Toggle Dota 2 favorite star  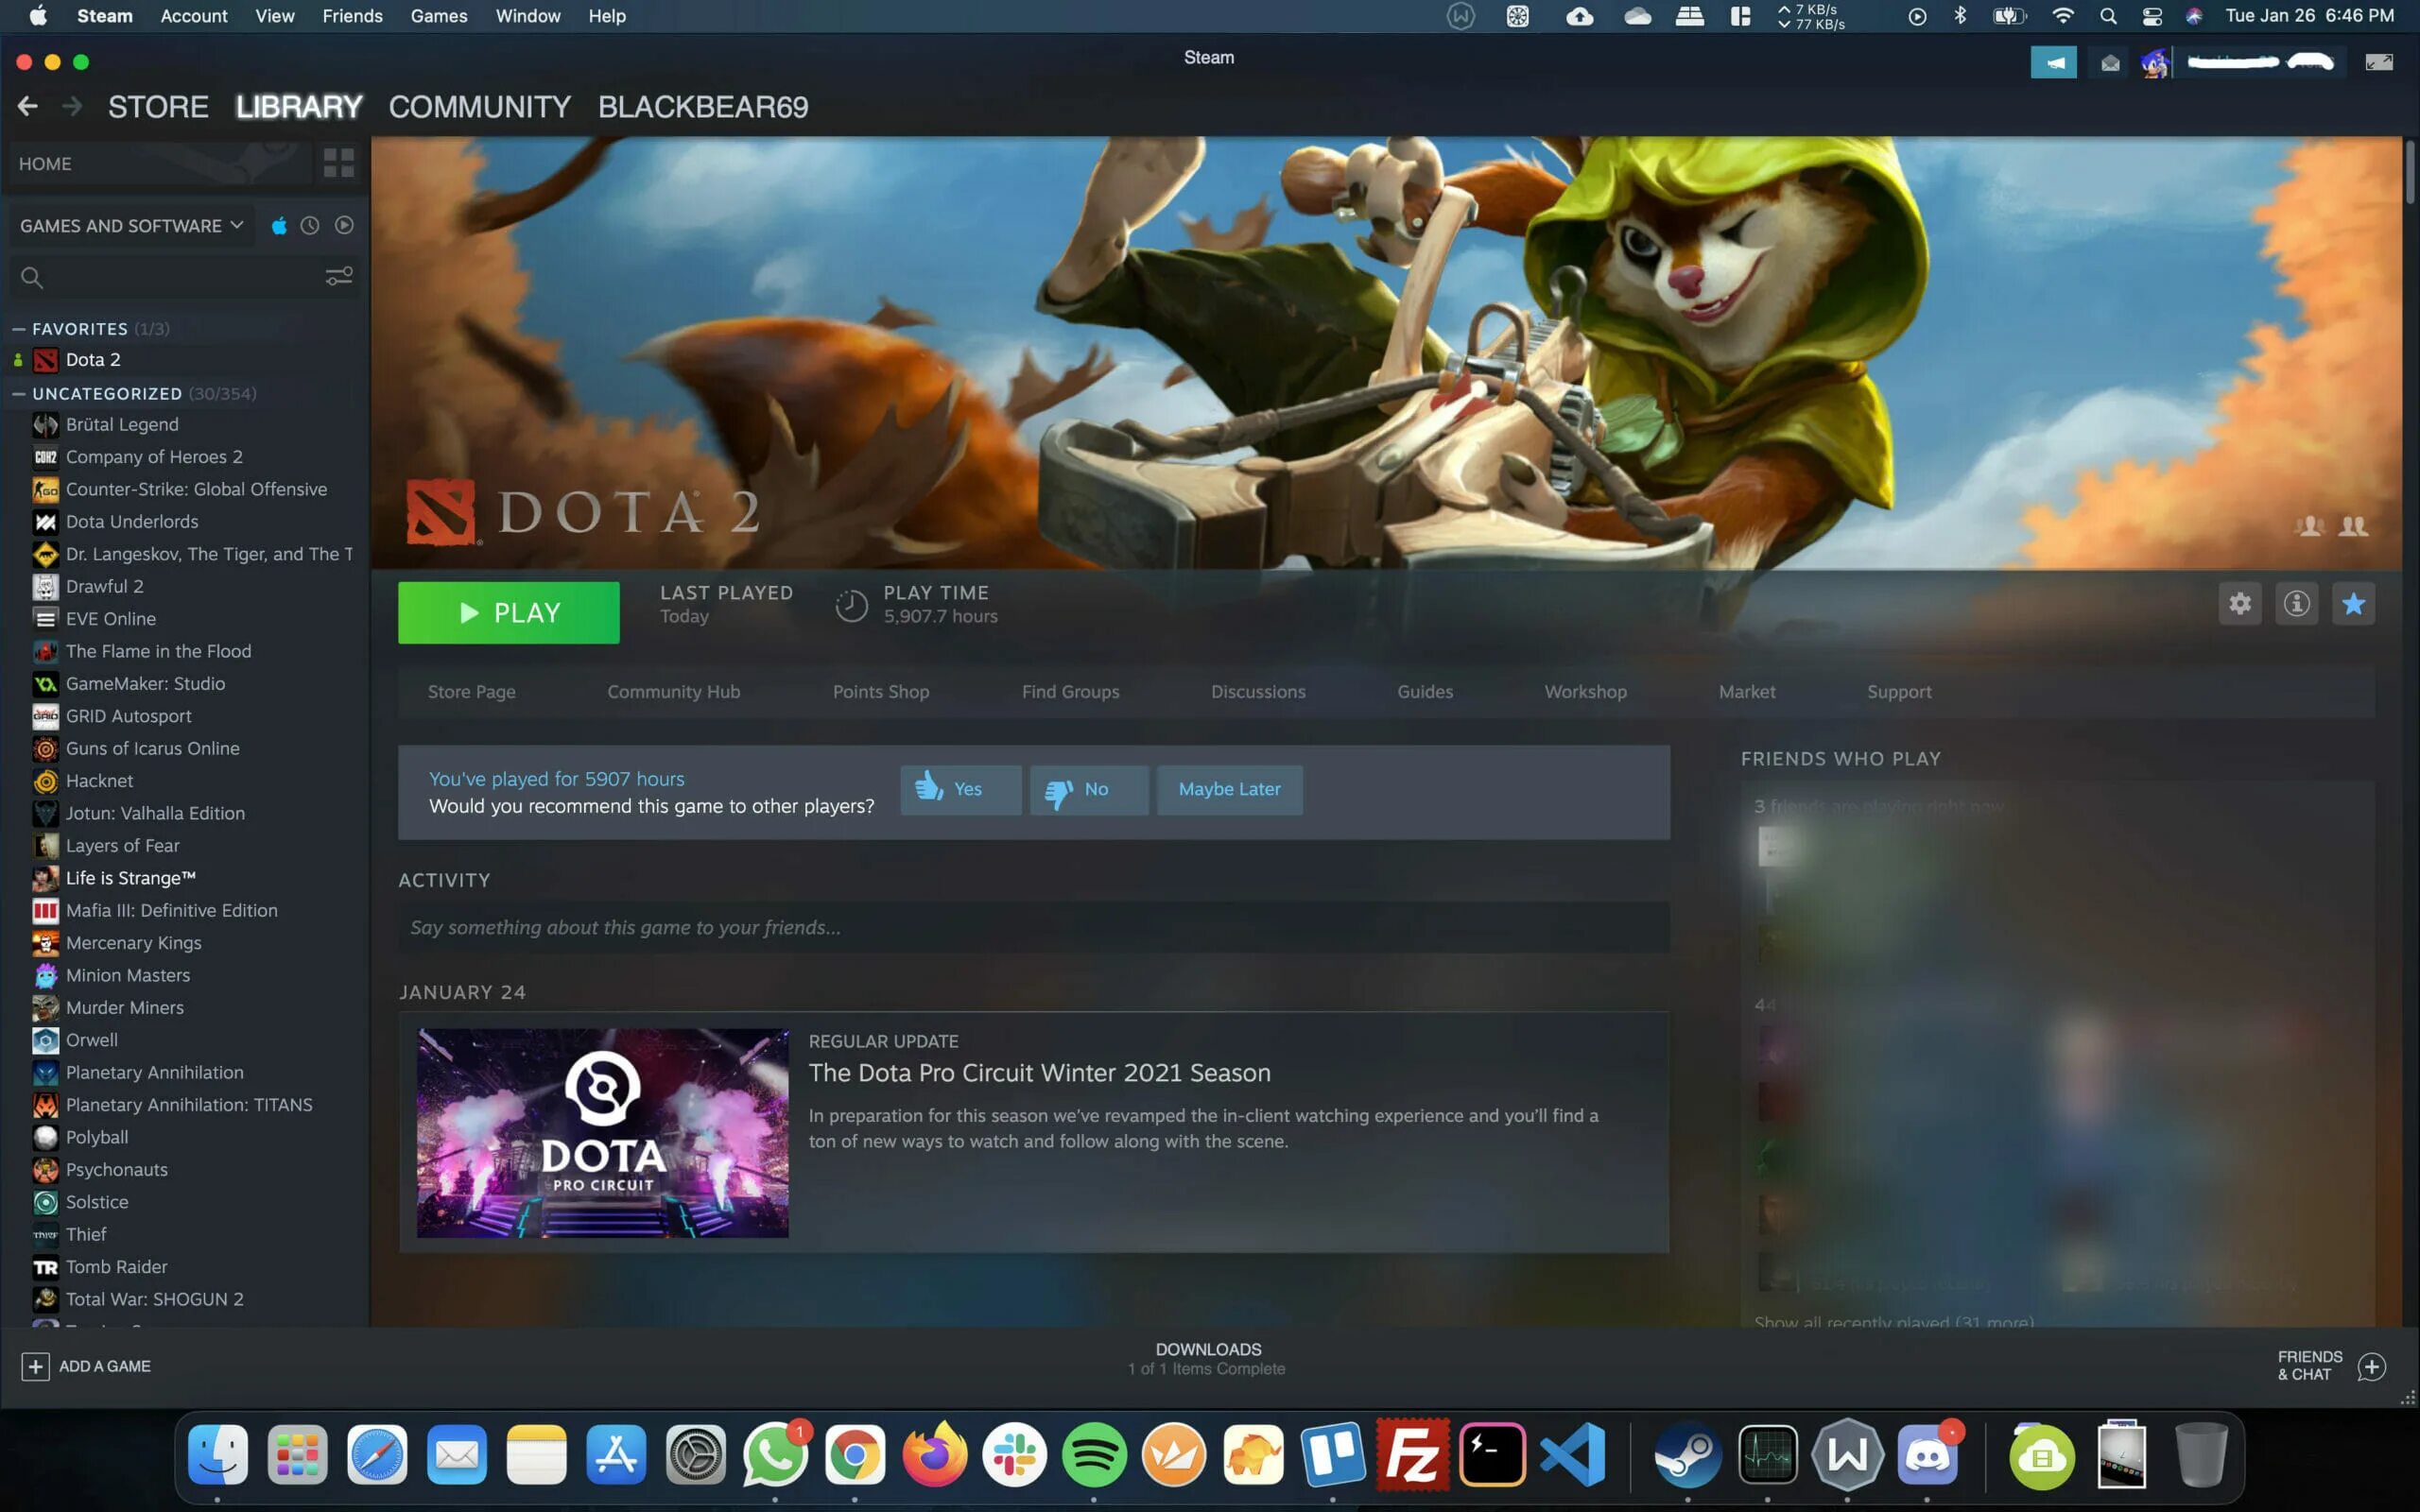click(x=2353, y=603)
